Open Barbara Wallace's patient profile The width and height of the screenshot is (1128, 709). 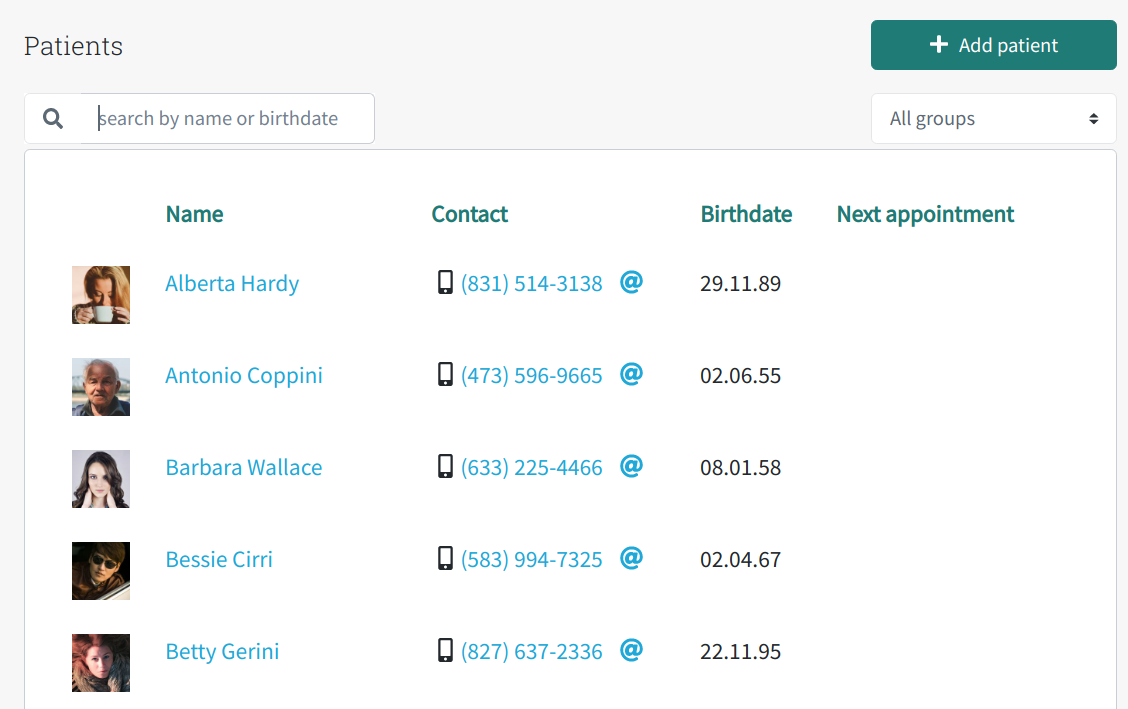[x=244, y=467]
